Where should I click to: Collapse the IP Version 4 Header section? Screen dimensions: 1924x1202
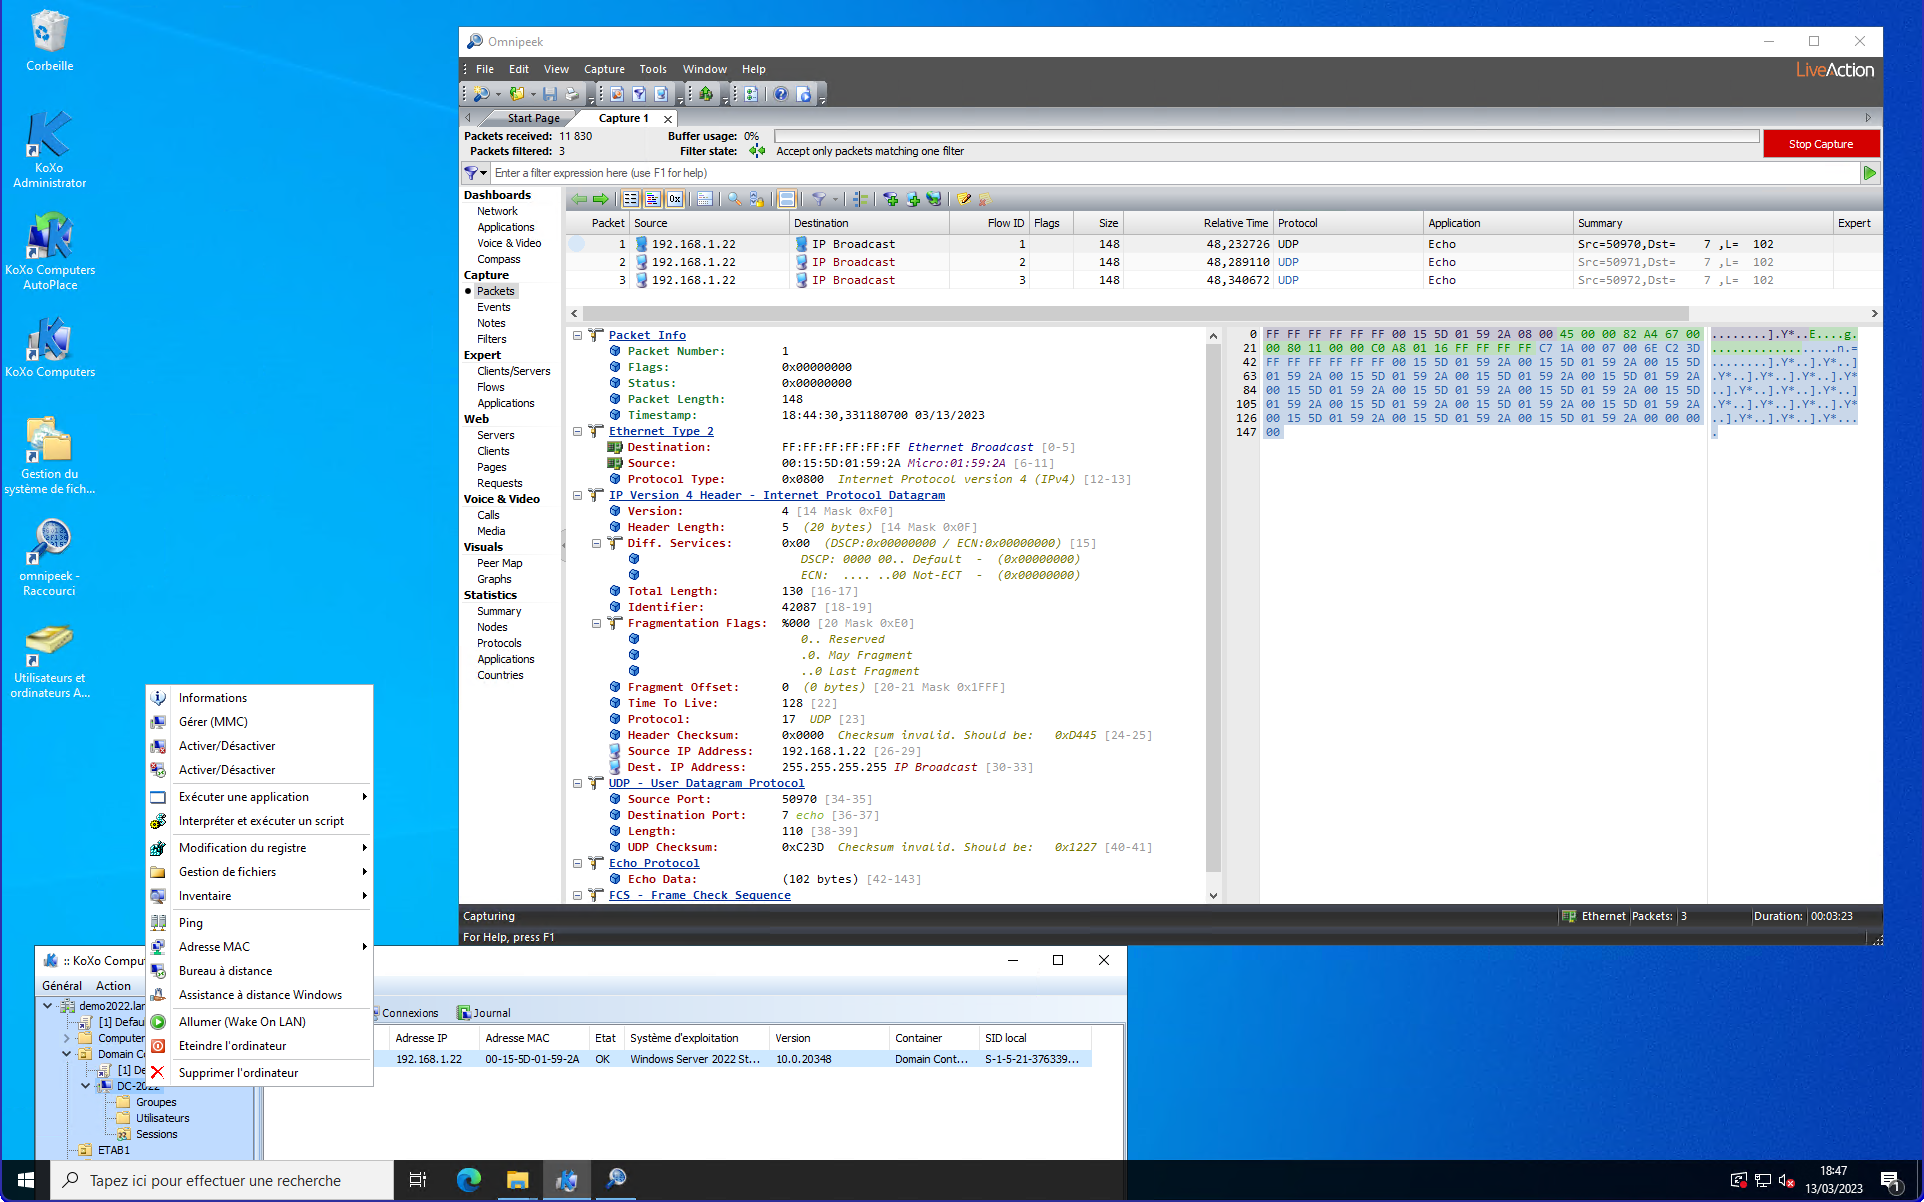pyautogui.click(x=578, y=495)
